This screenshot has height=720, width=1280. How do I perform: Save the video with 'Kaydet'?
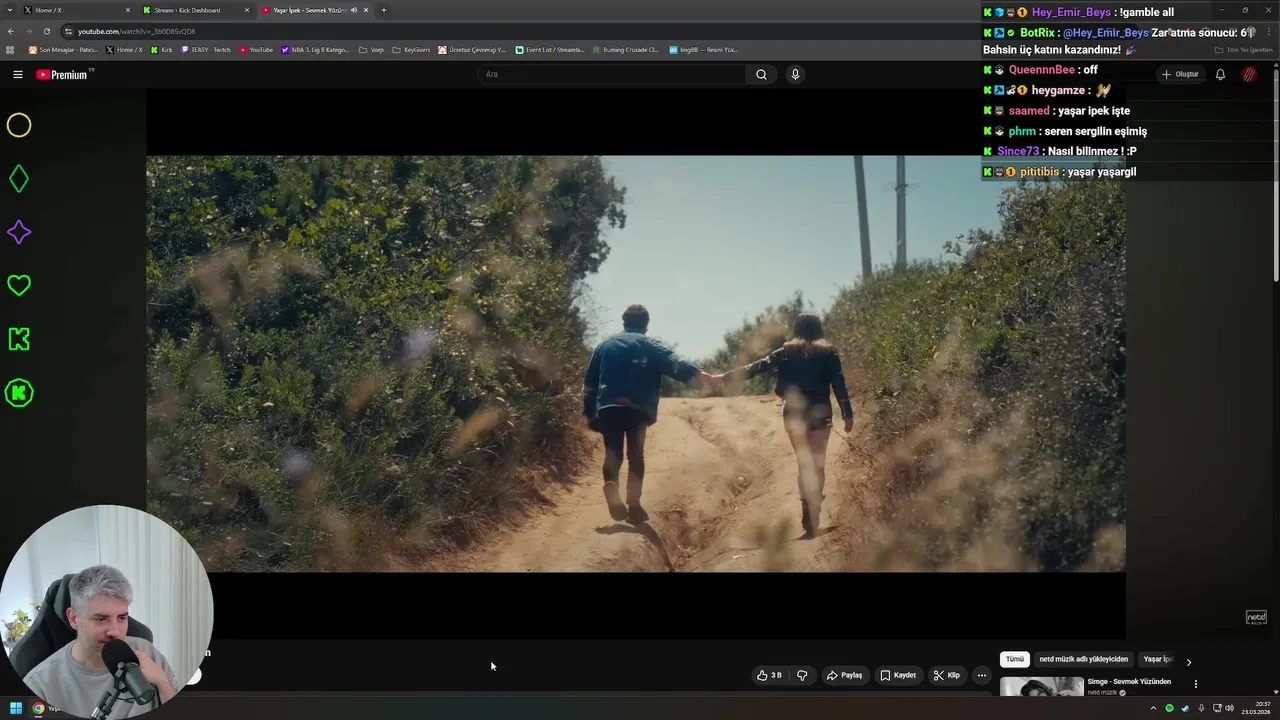[898, 675]
